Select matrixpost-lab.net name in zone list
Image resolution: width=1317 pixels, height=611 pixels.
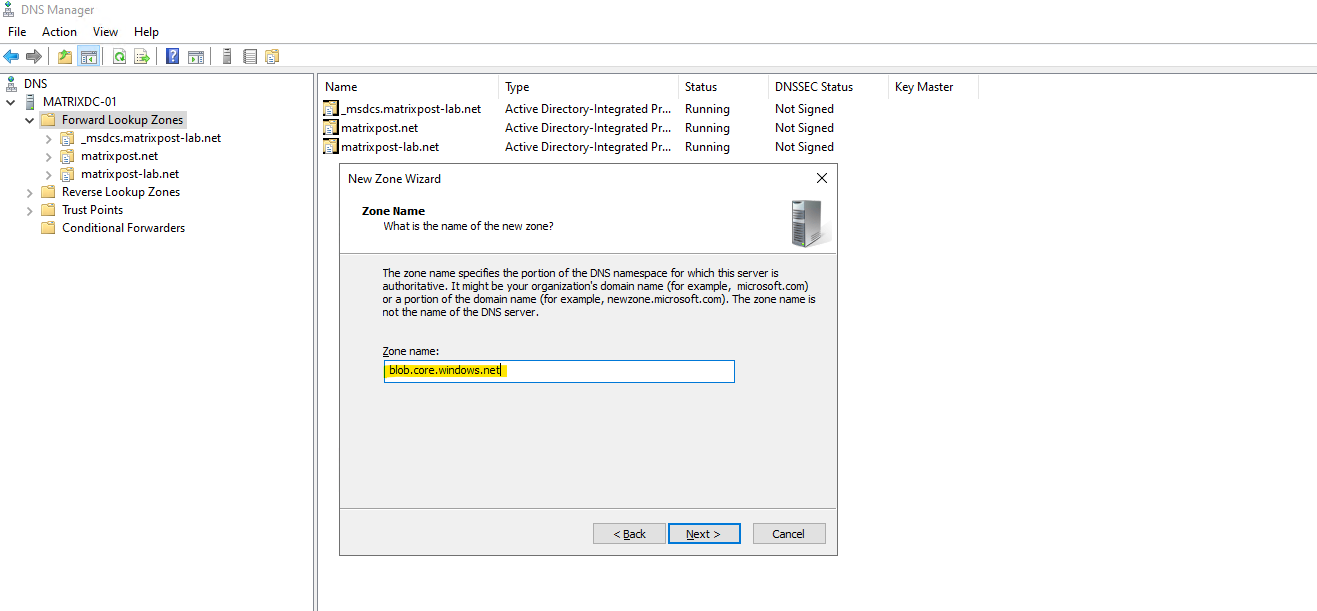[x=390, y=147]
